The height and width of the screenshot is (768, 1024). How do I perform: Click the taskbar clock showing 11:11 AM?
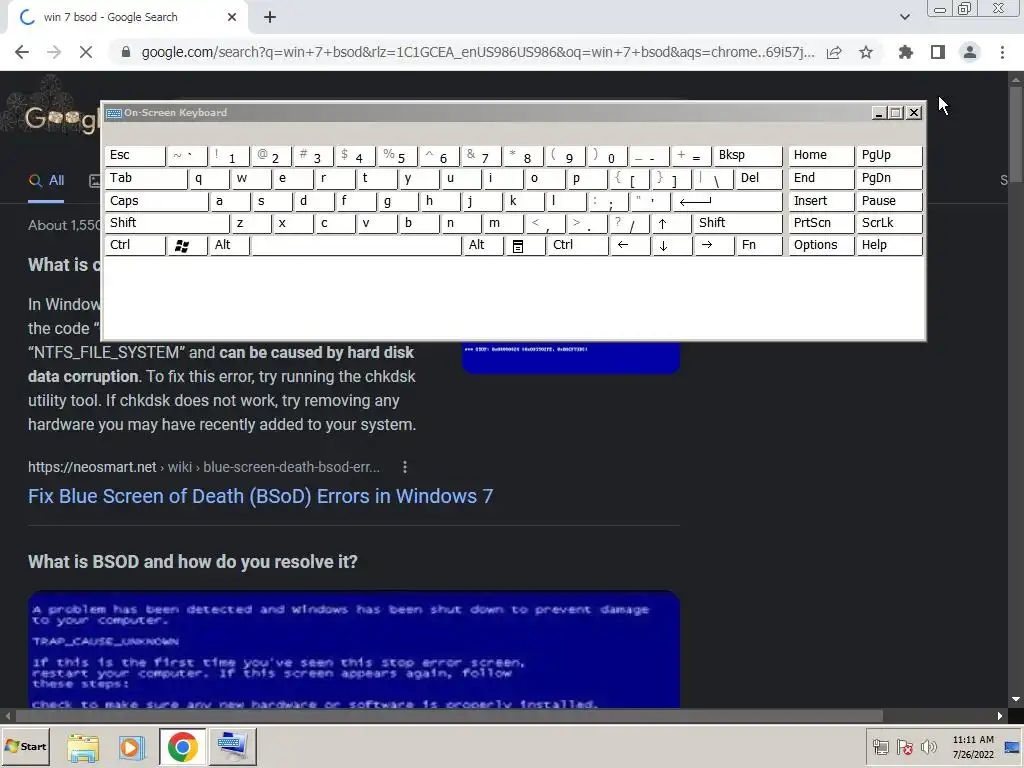point(973,746)
